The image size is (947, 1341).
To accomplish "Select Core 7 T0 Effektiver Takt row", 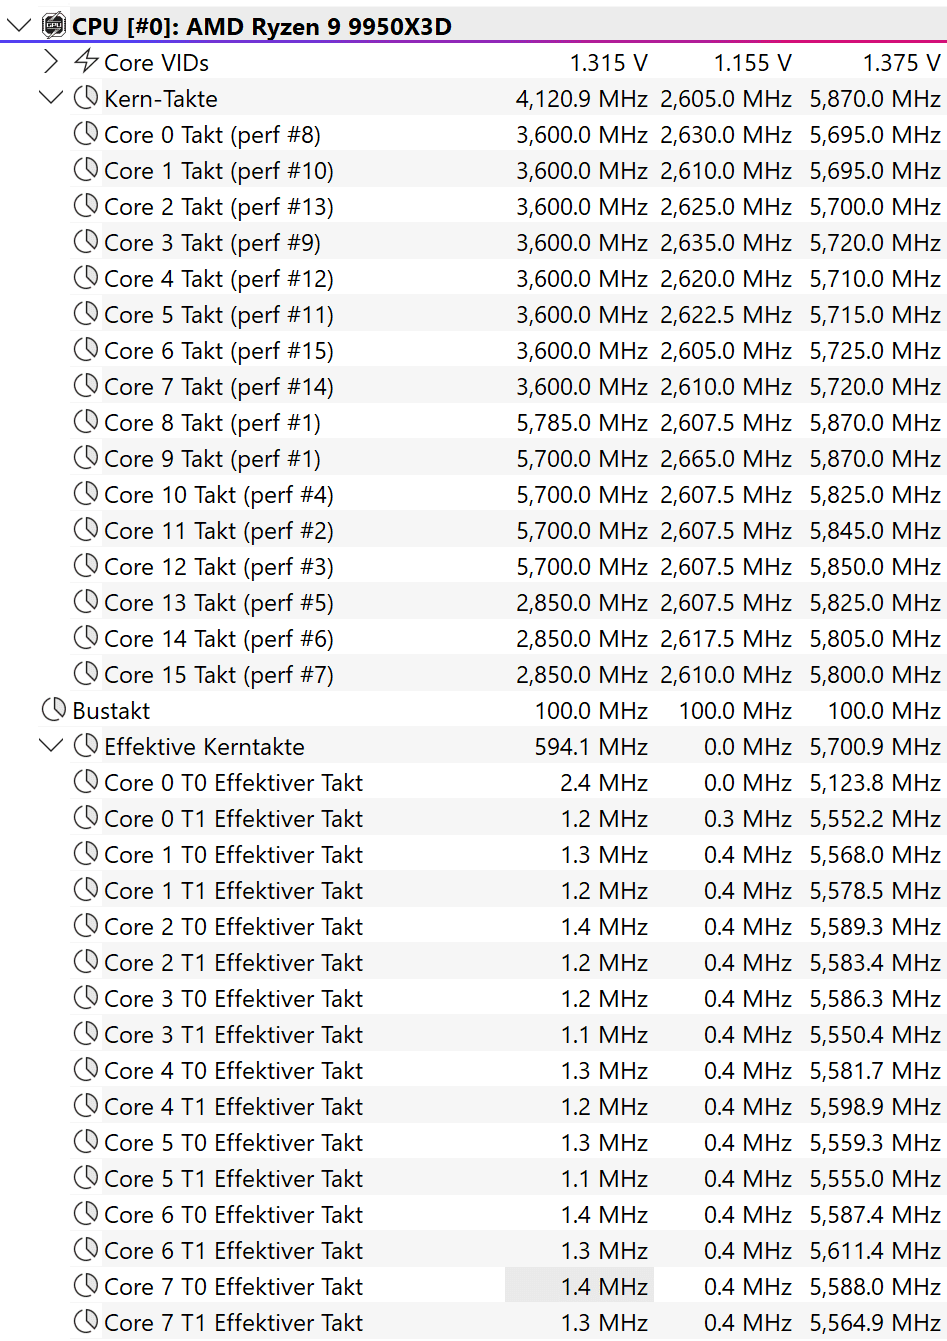I will tap(233, 1287).
